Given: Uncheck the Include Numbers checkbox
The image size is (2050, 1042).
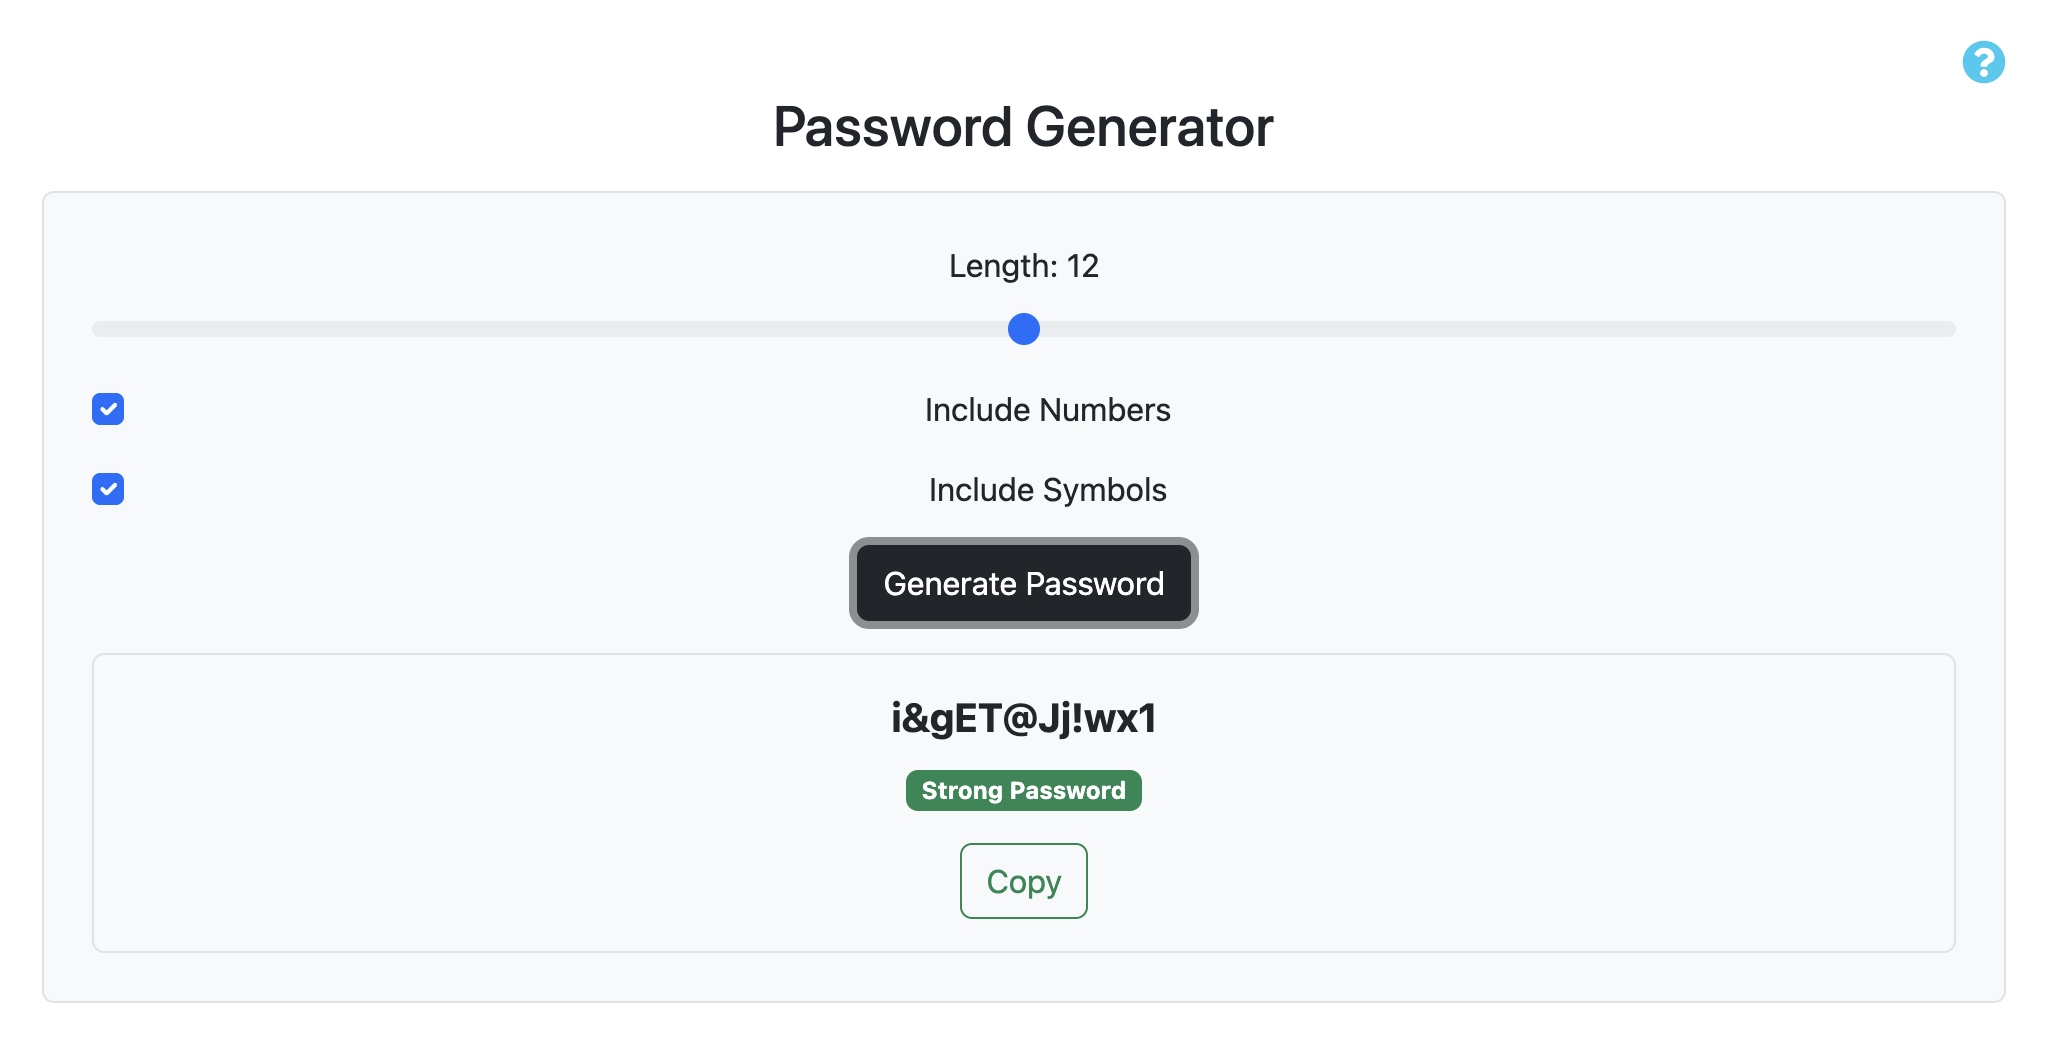Looking at the screenshot, I should click(x=108, y=409).
